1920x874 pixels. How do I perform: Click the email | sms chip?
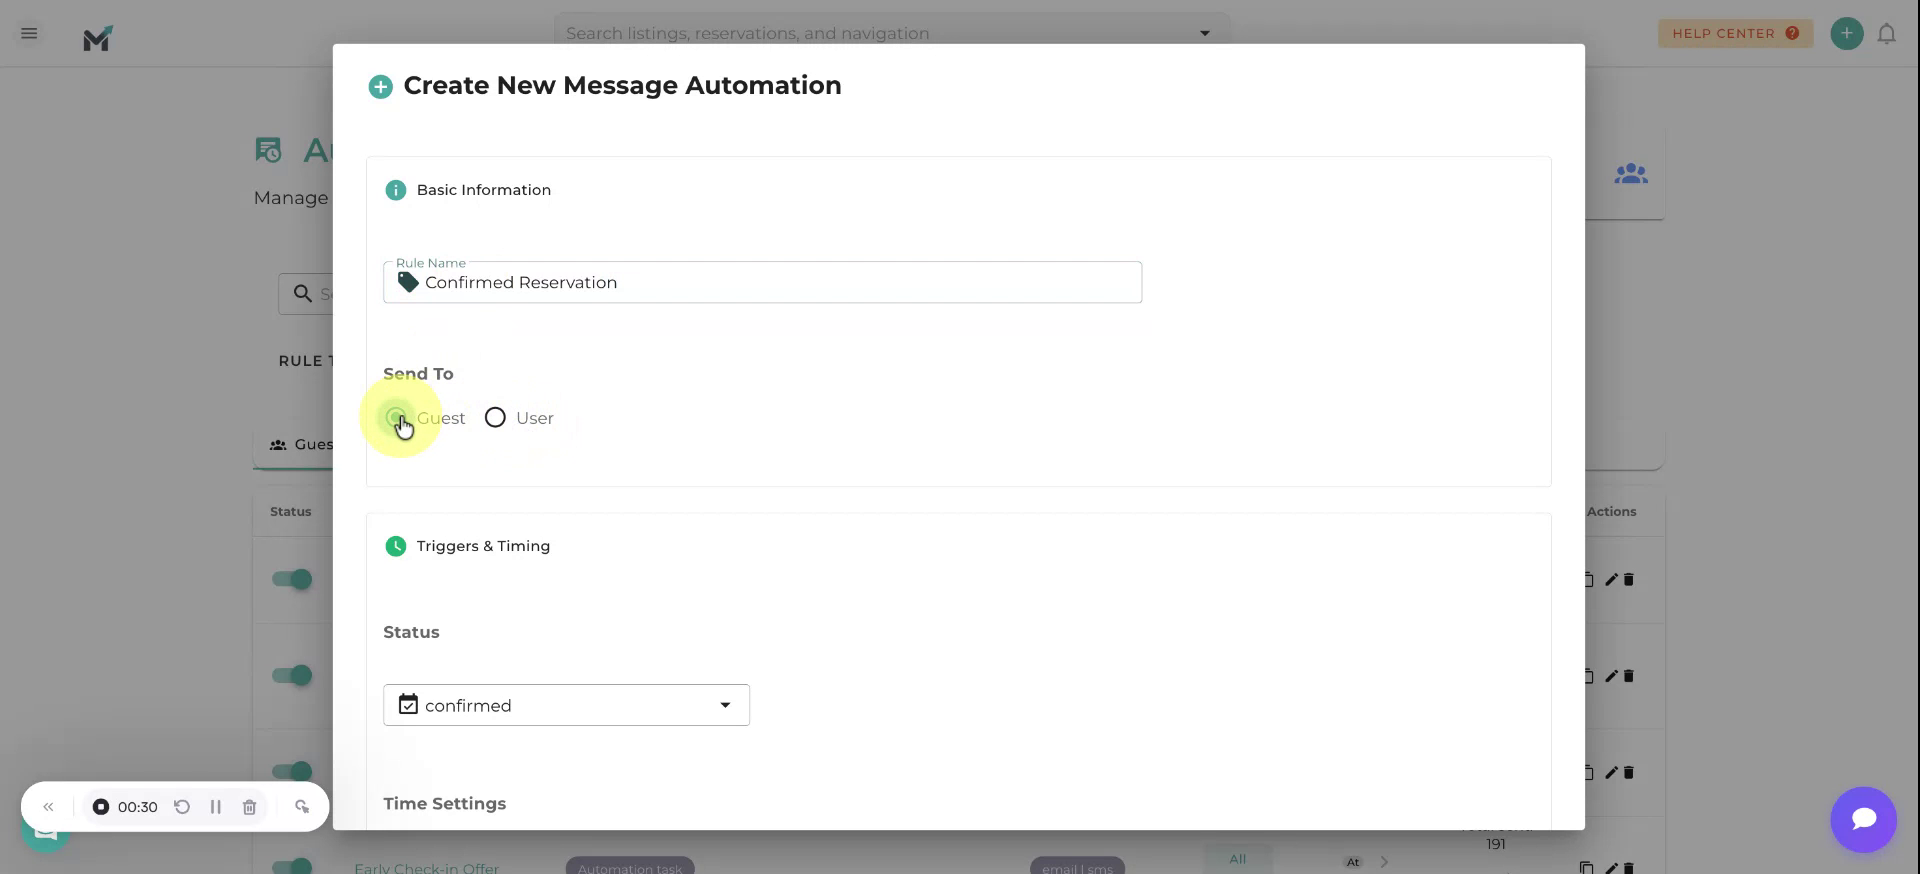pos(1077,866)
